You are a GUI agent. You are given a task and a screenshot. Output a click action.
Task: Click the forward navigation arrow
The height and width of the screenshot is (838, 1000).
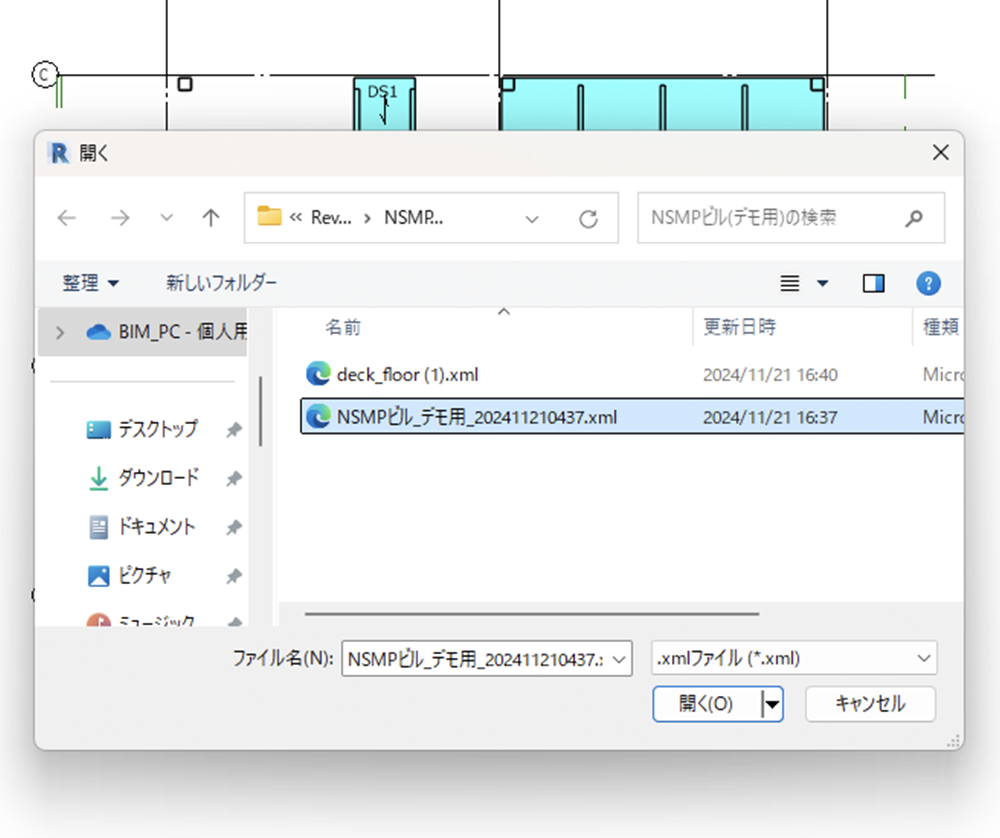120,218
